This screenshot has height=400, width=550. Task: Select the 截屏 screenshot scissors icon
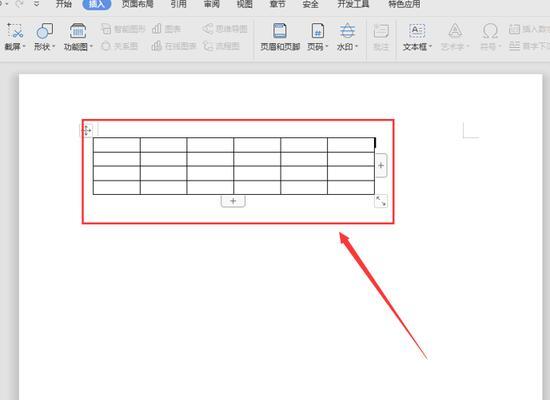15,31
